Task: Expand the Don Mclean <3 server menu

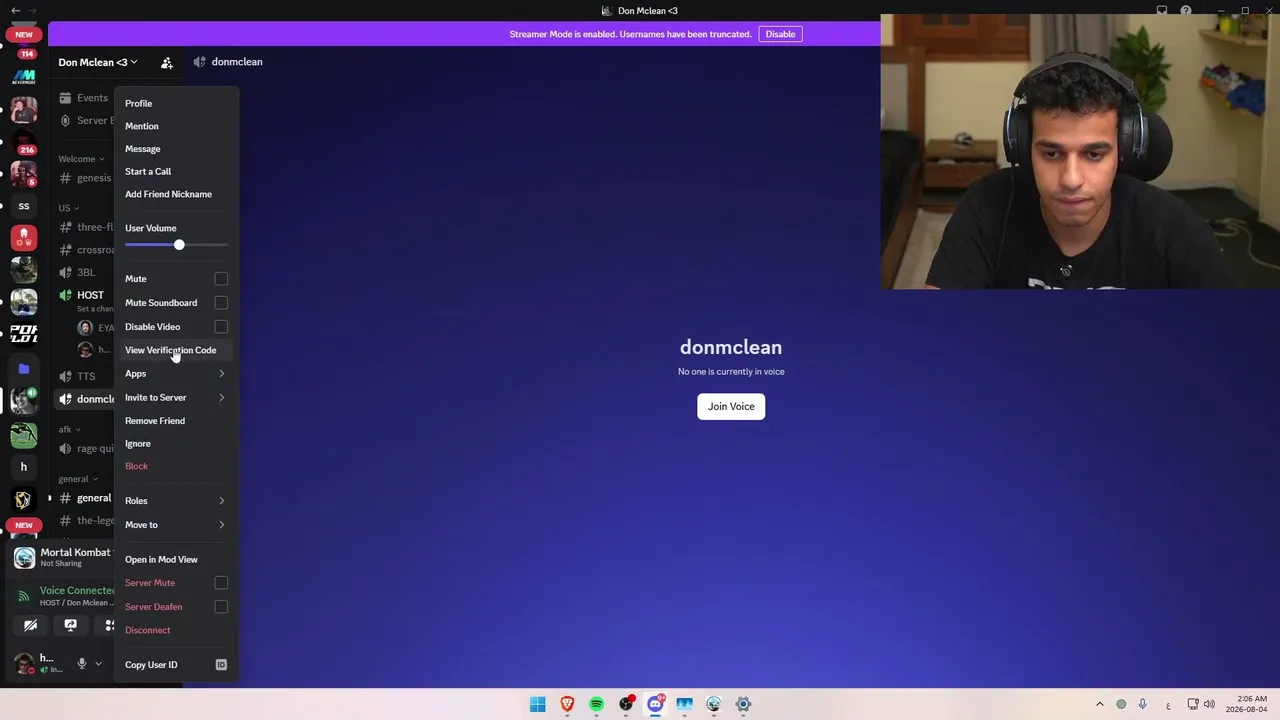Action: 98,62
